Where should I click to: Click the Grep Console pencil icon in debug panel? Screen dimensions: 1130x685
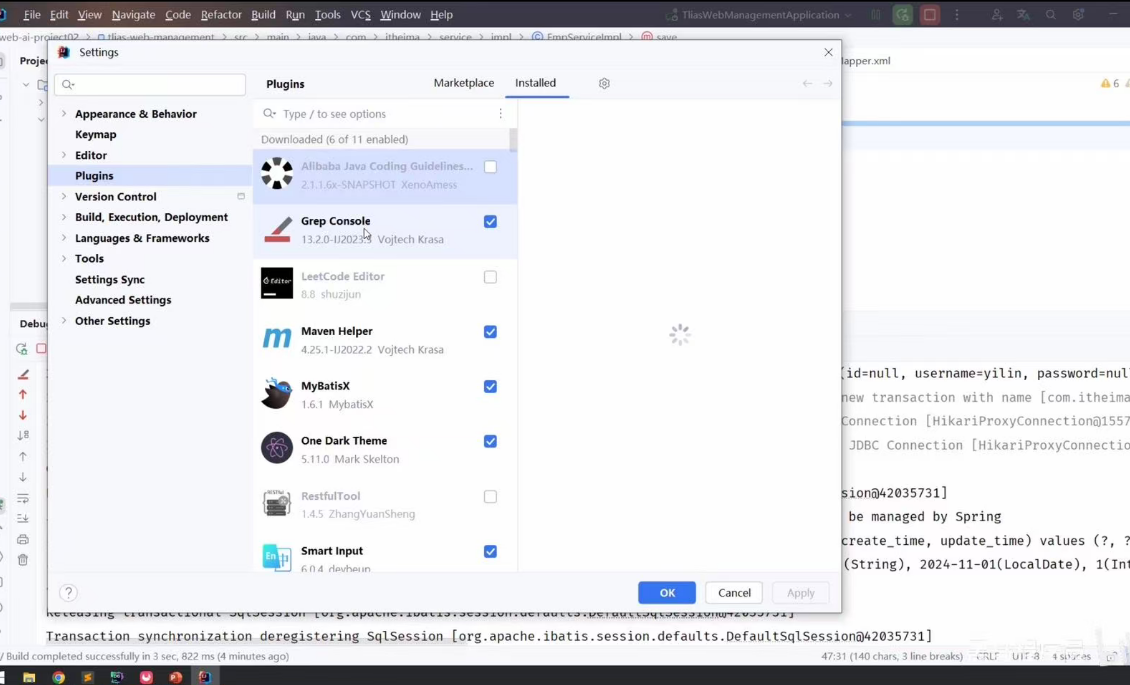pos(23,375)
